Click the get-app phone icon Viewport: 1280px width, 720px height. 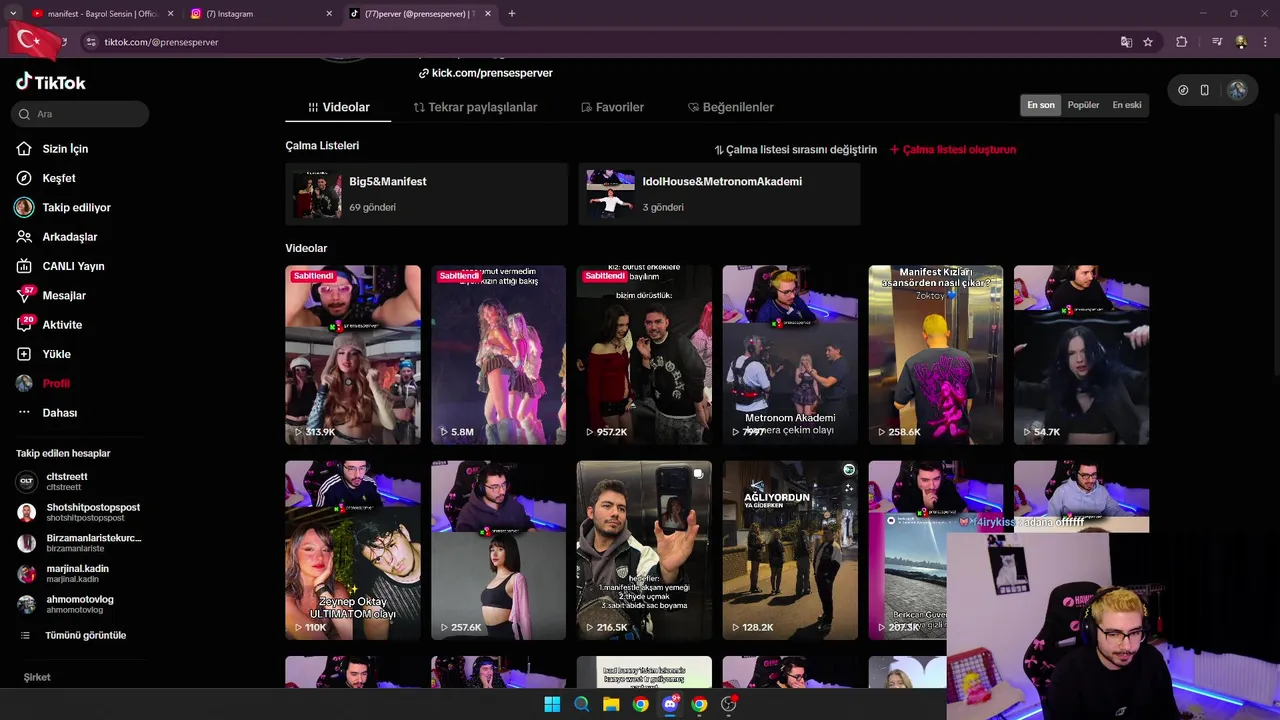(1205, 90)
